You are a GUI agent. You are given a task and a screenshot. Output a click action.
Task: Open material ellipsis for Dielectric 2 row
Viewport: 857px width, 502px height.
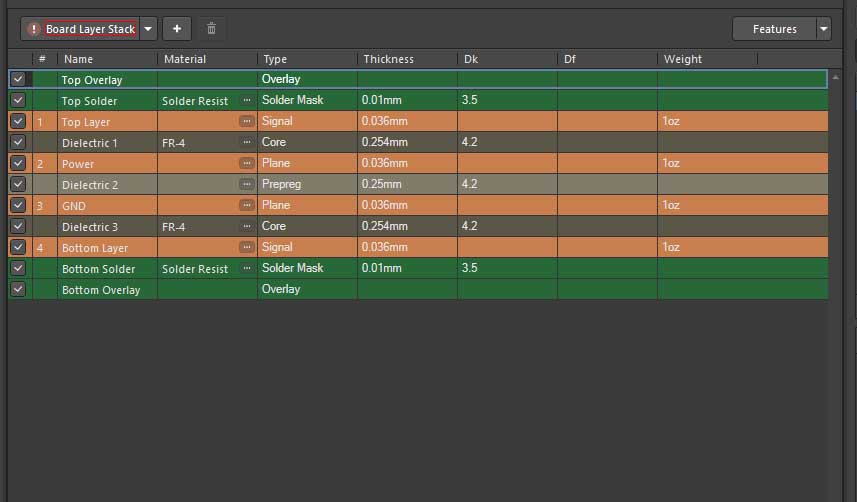pos(246,184)
